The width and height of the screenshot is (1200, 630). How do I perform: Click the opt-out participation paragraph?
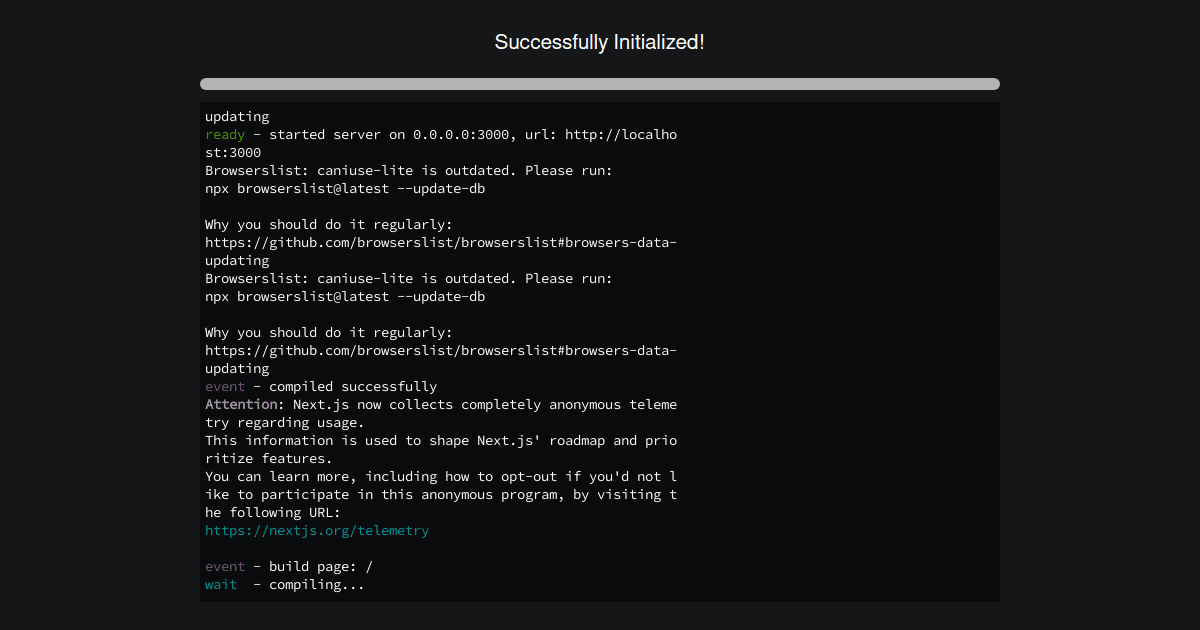[x=440, y=494]
